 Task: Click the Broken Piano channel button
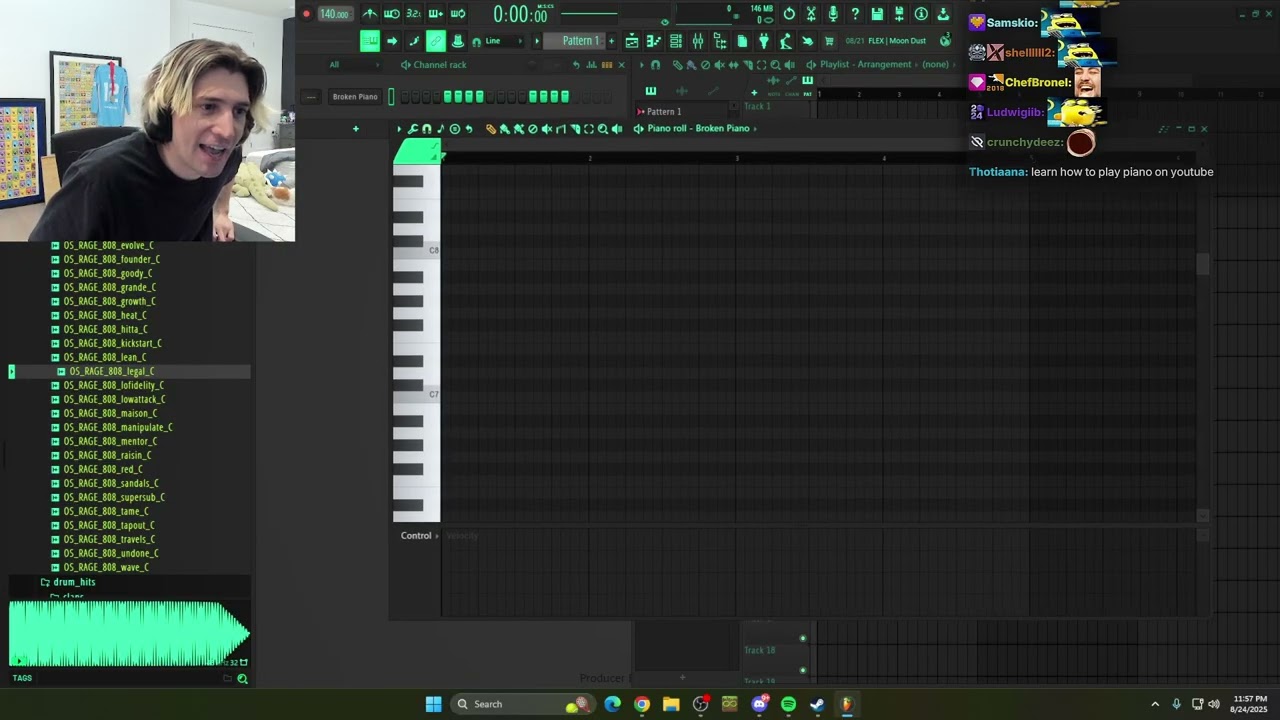(x=355, y=97)
